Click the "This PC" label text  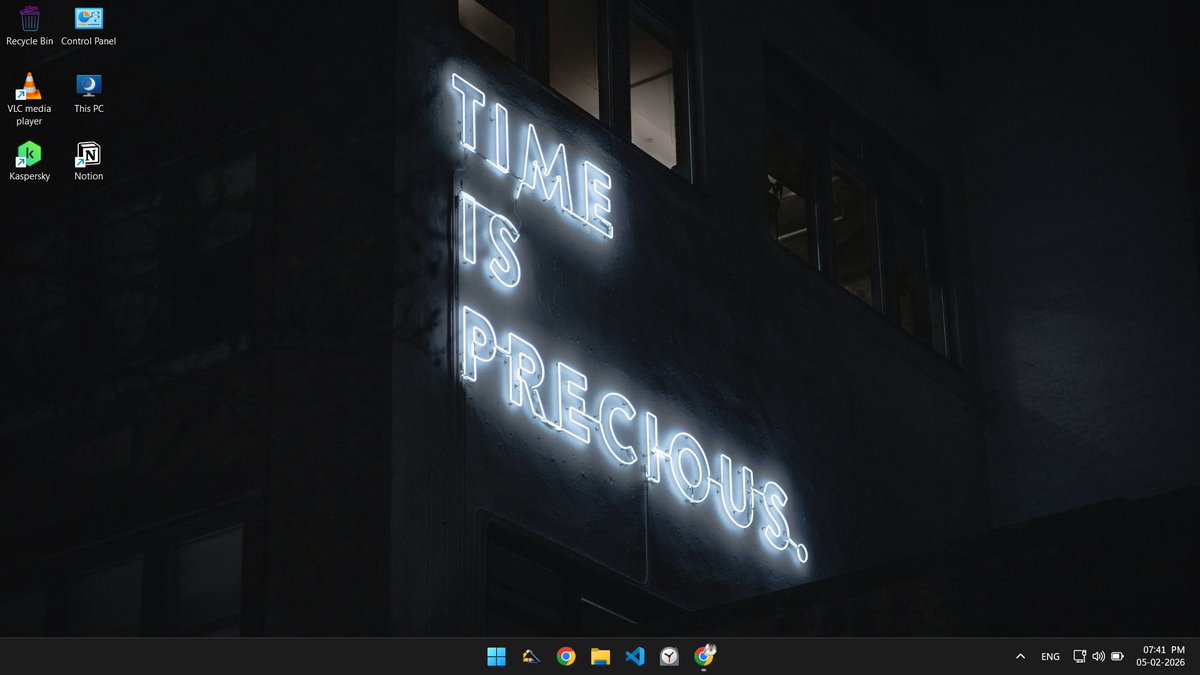tap(89, 108)
